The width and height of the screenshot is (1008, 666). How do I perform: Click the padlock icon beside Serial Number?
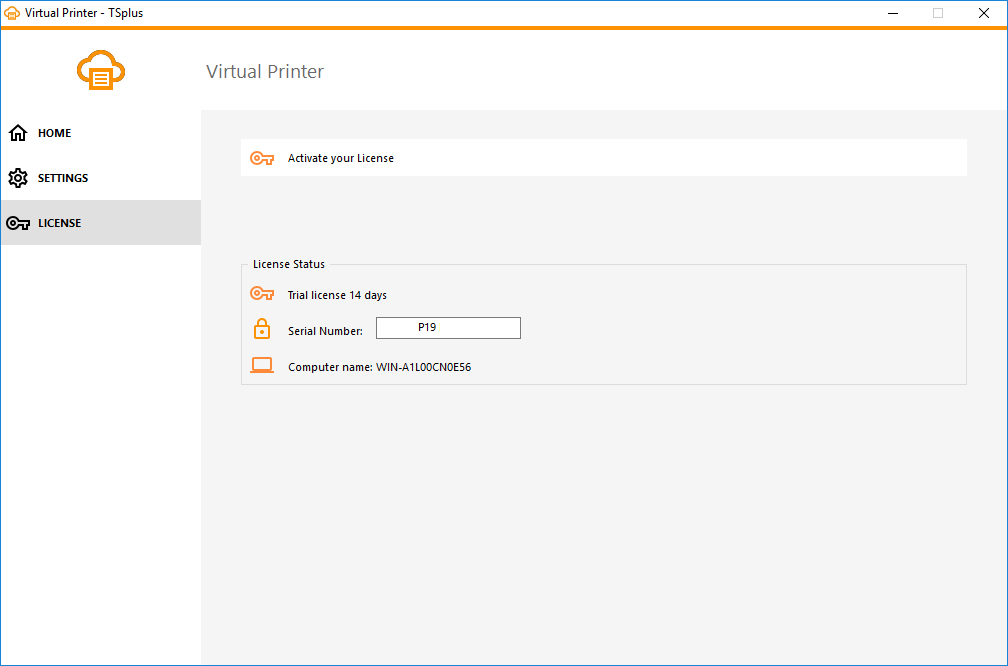tap(262, 328)
